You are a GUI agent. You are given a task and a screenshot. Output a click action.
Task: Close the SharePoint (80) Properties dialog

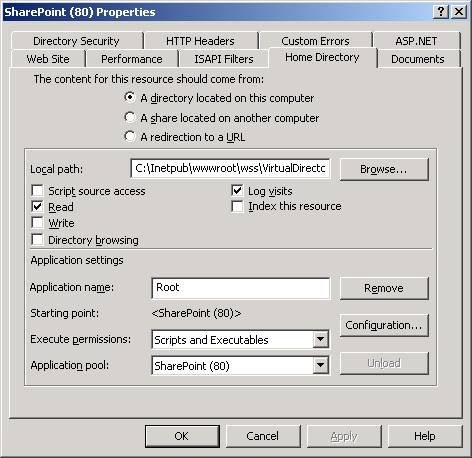(x=459, y=12)
